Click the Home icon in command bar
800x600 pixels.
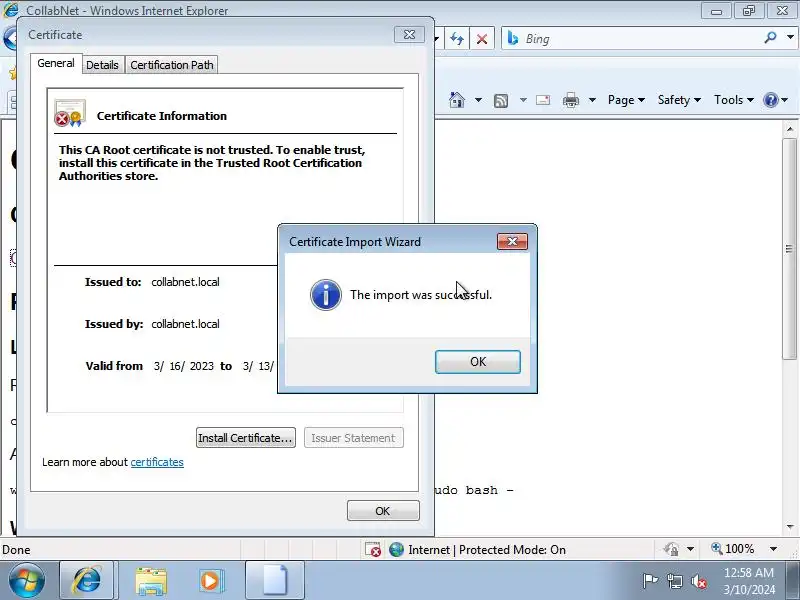(x=457, y=100)
